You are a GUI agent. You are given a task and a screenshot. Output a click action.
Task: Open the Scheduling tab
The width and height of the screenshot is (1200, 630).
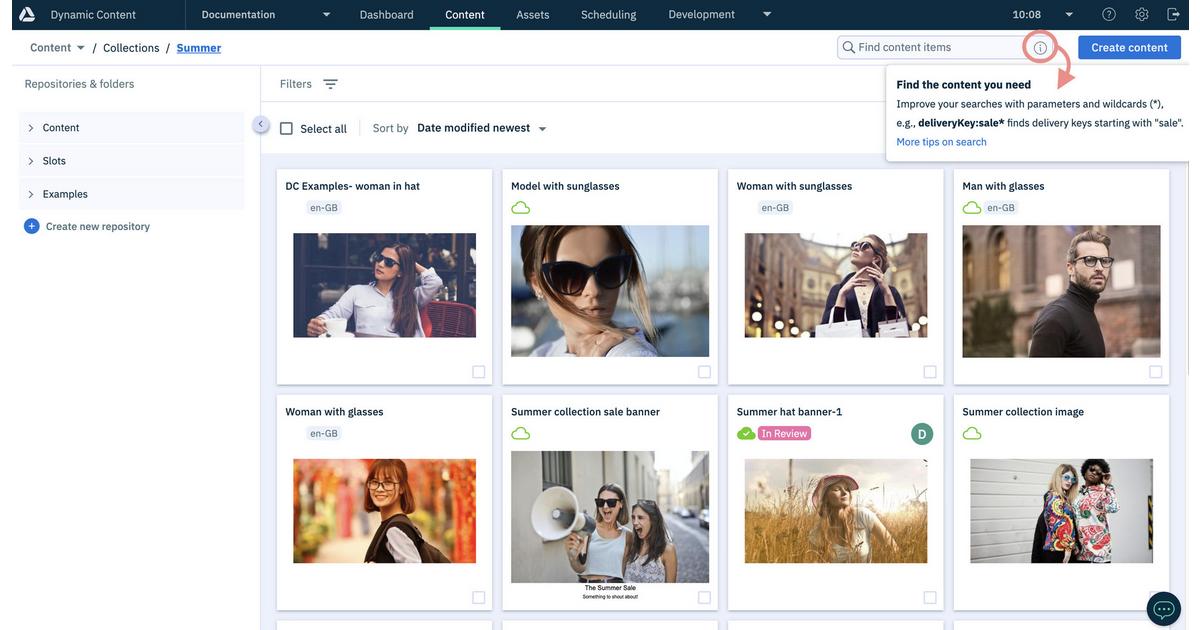[x=608, y=14]
